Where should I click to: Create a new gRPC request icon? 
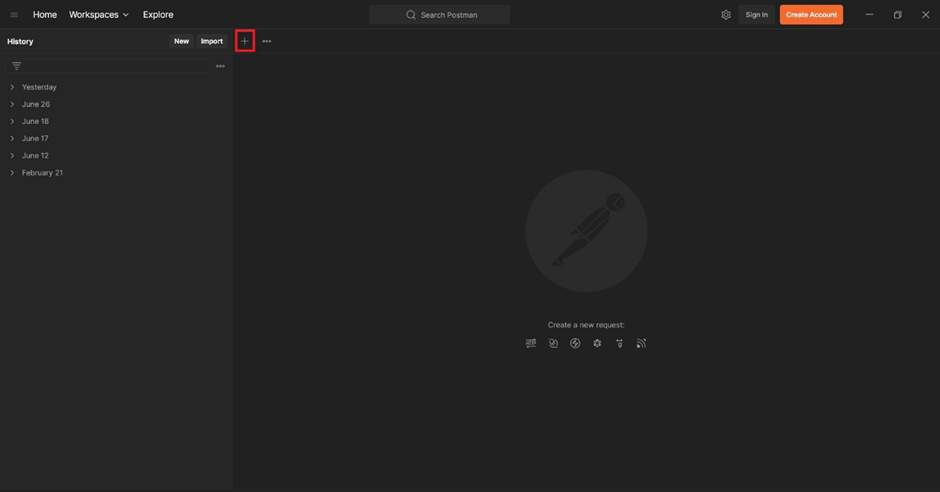(619, 343)
